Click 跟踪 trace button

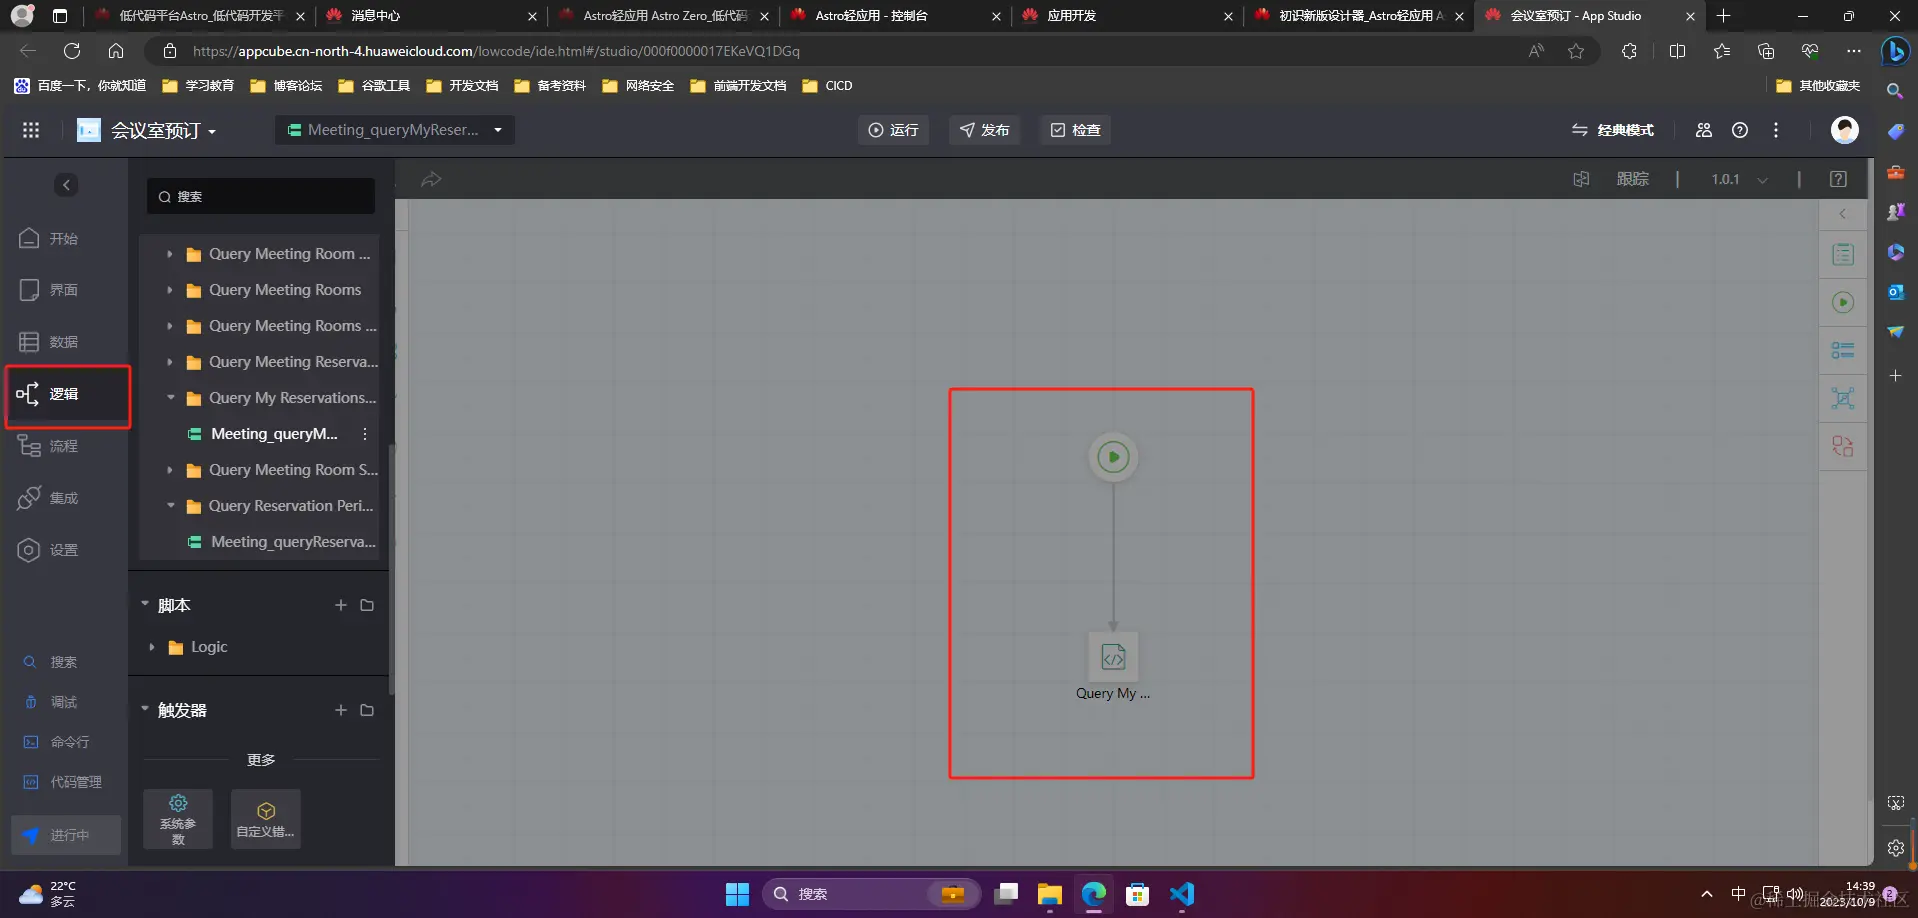(1633, 179)
